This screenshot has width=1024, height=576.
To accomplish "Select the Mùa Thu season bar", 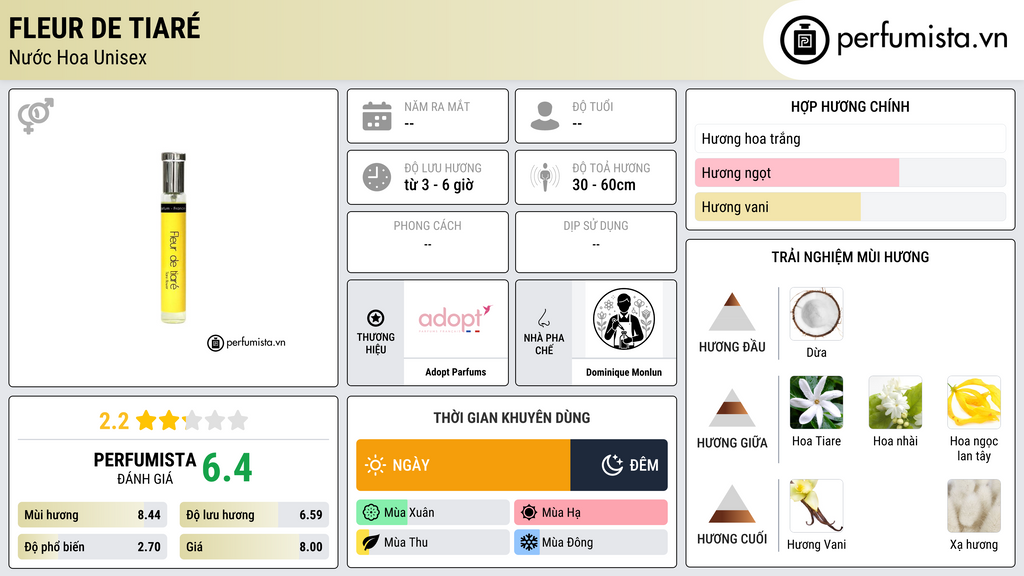I will 432,542.
